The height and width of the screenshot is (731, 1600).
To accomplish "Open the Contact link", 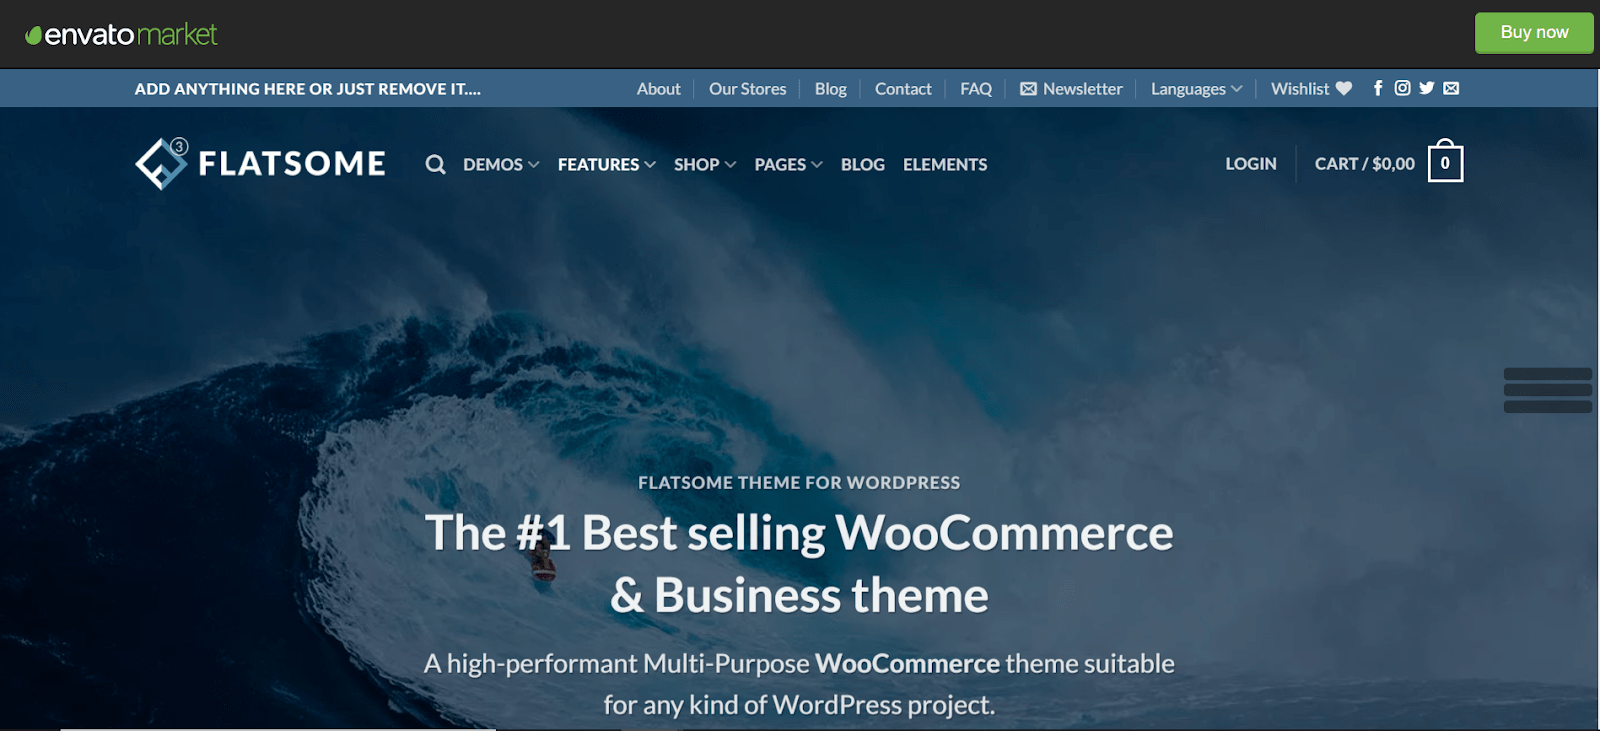I will click(x=903, y=89).
